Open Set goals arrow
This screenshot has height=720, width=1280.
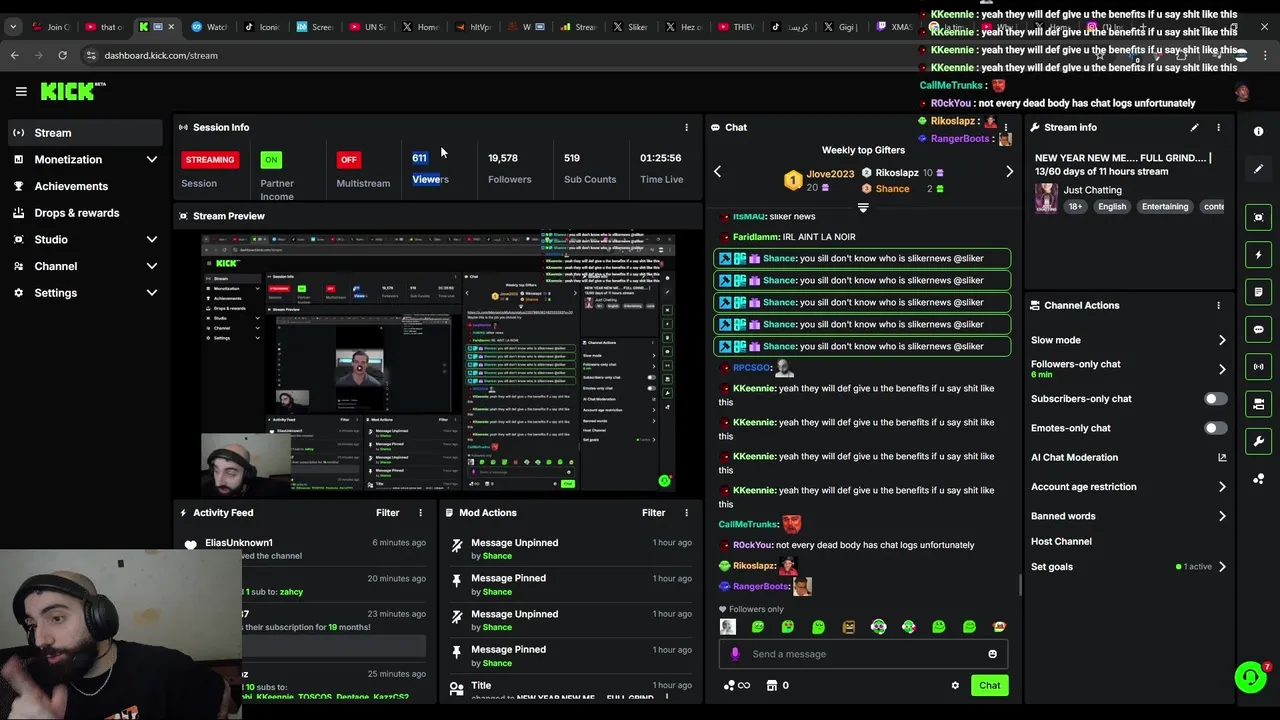coord(1222,567)
